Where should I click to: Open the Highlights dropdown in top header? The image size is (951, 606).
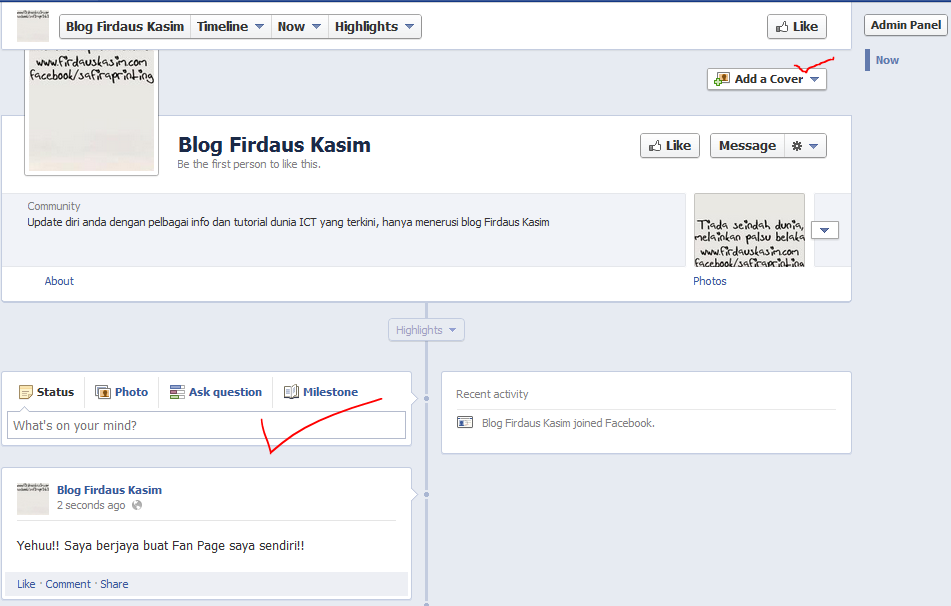tap(374, 27)
